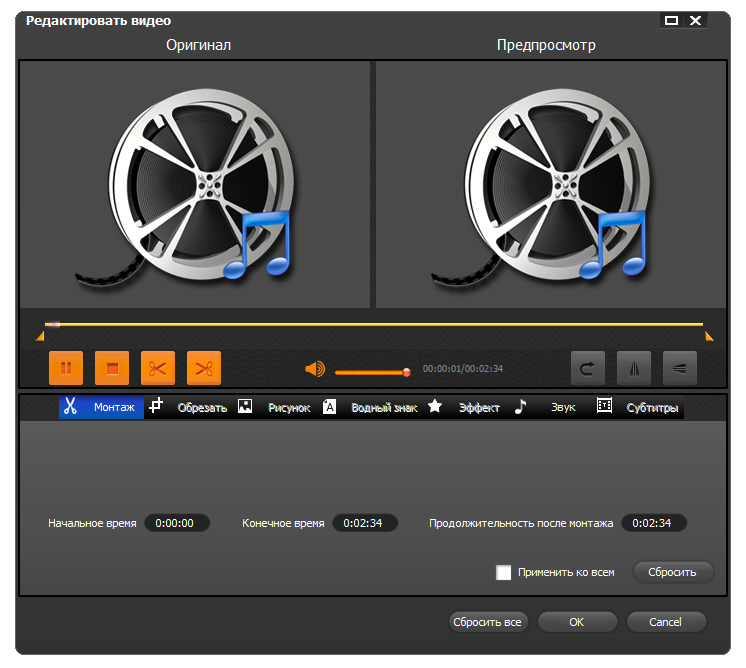Stop video playback

click(112, 368)
